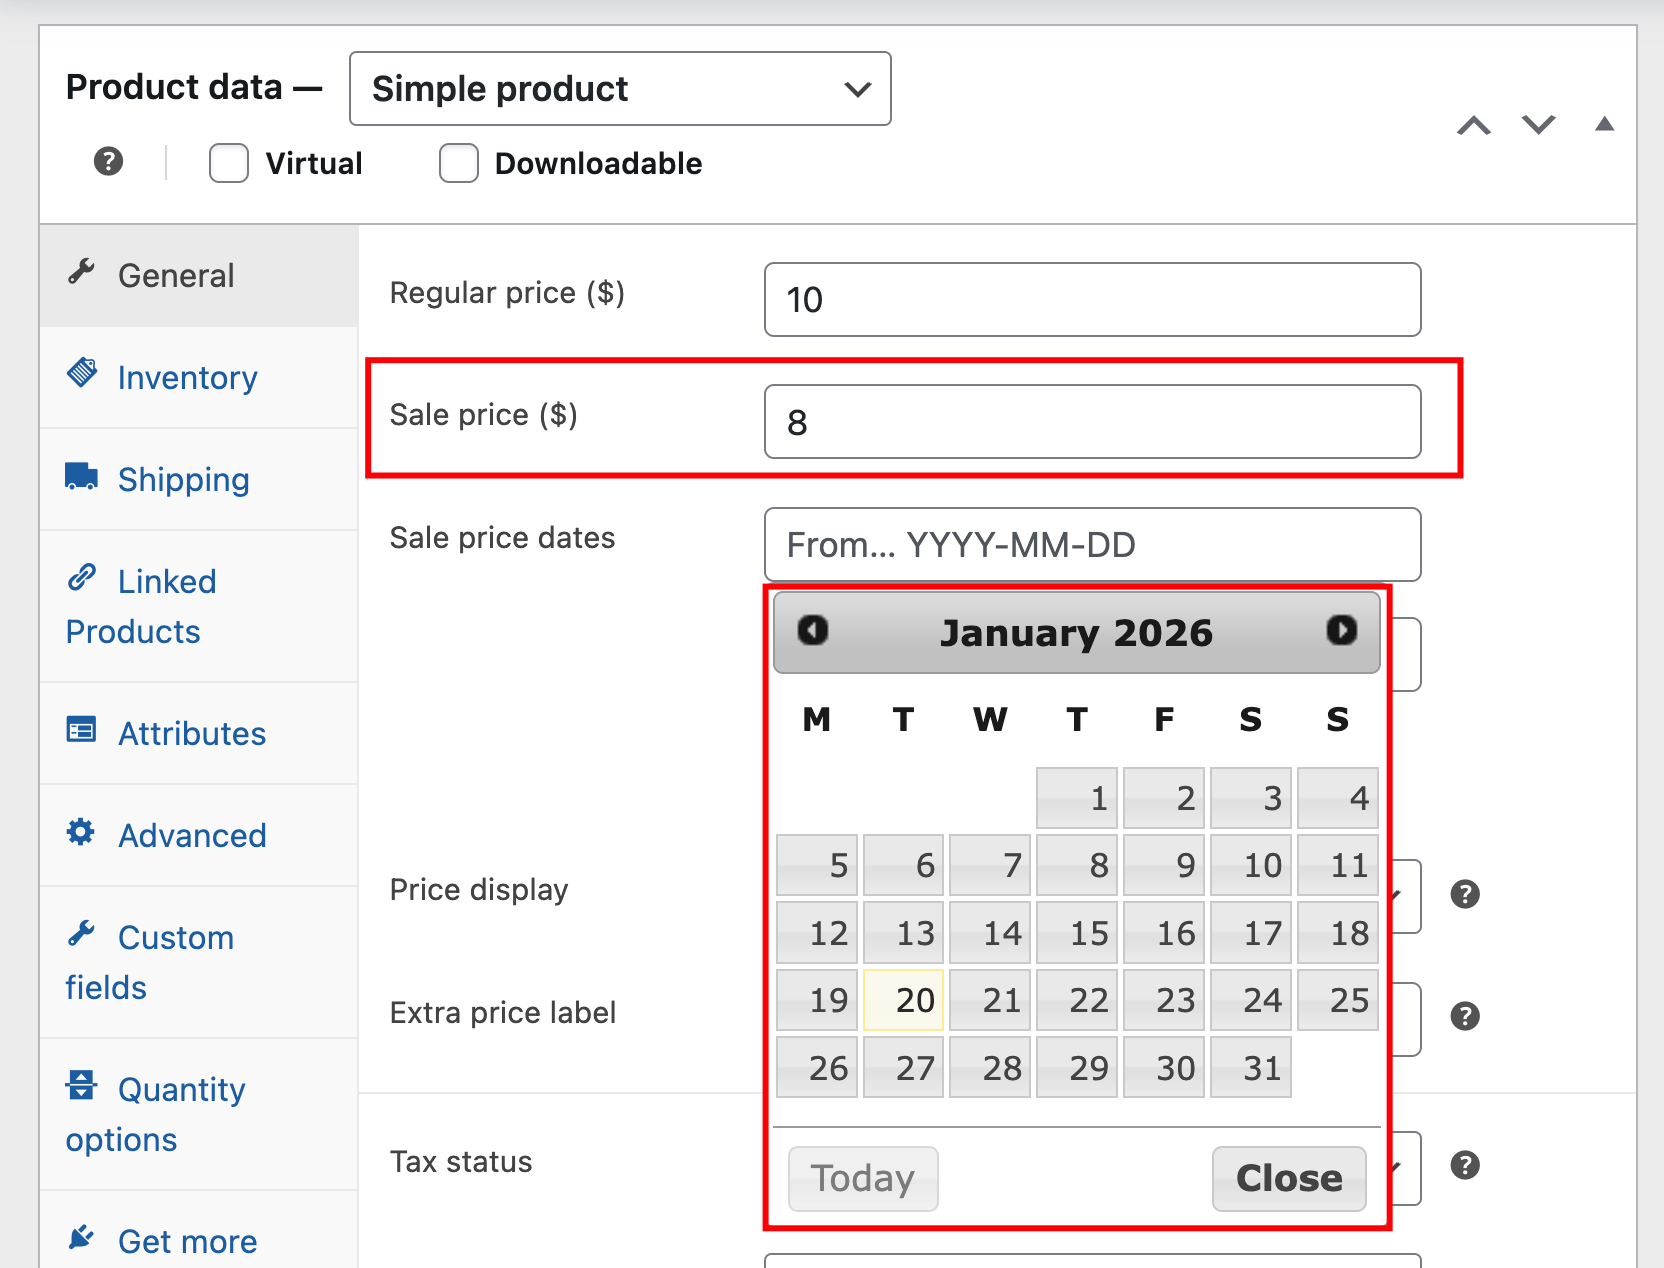Click the help icon beside Product data

point(108,161)
